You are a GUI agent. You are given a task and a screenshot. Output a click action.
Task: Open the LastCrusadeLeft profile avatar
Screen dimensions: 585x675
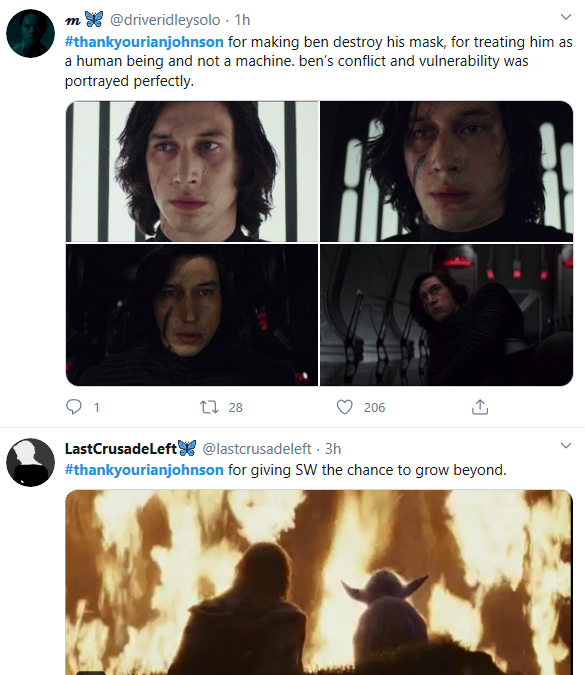click(31, 462)
